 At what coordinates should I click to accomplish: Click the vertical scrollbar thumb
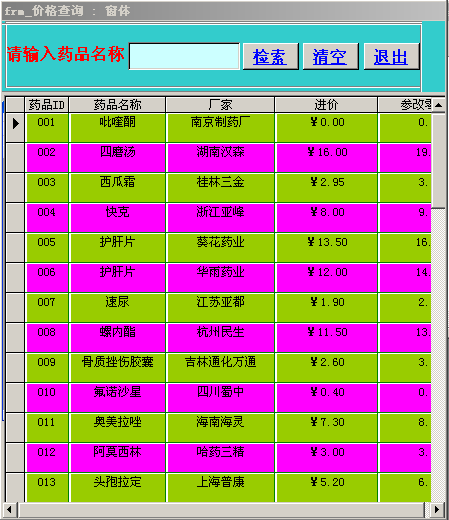tap(438, 161)
